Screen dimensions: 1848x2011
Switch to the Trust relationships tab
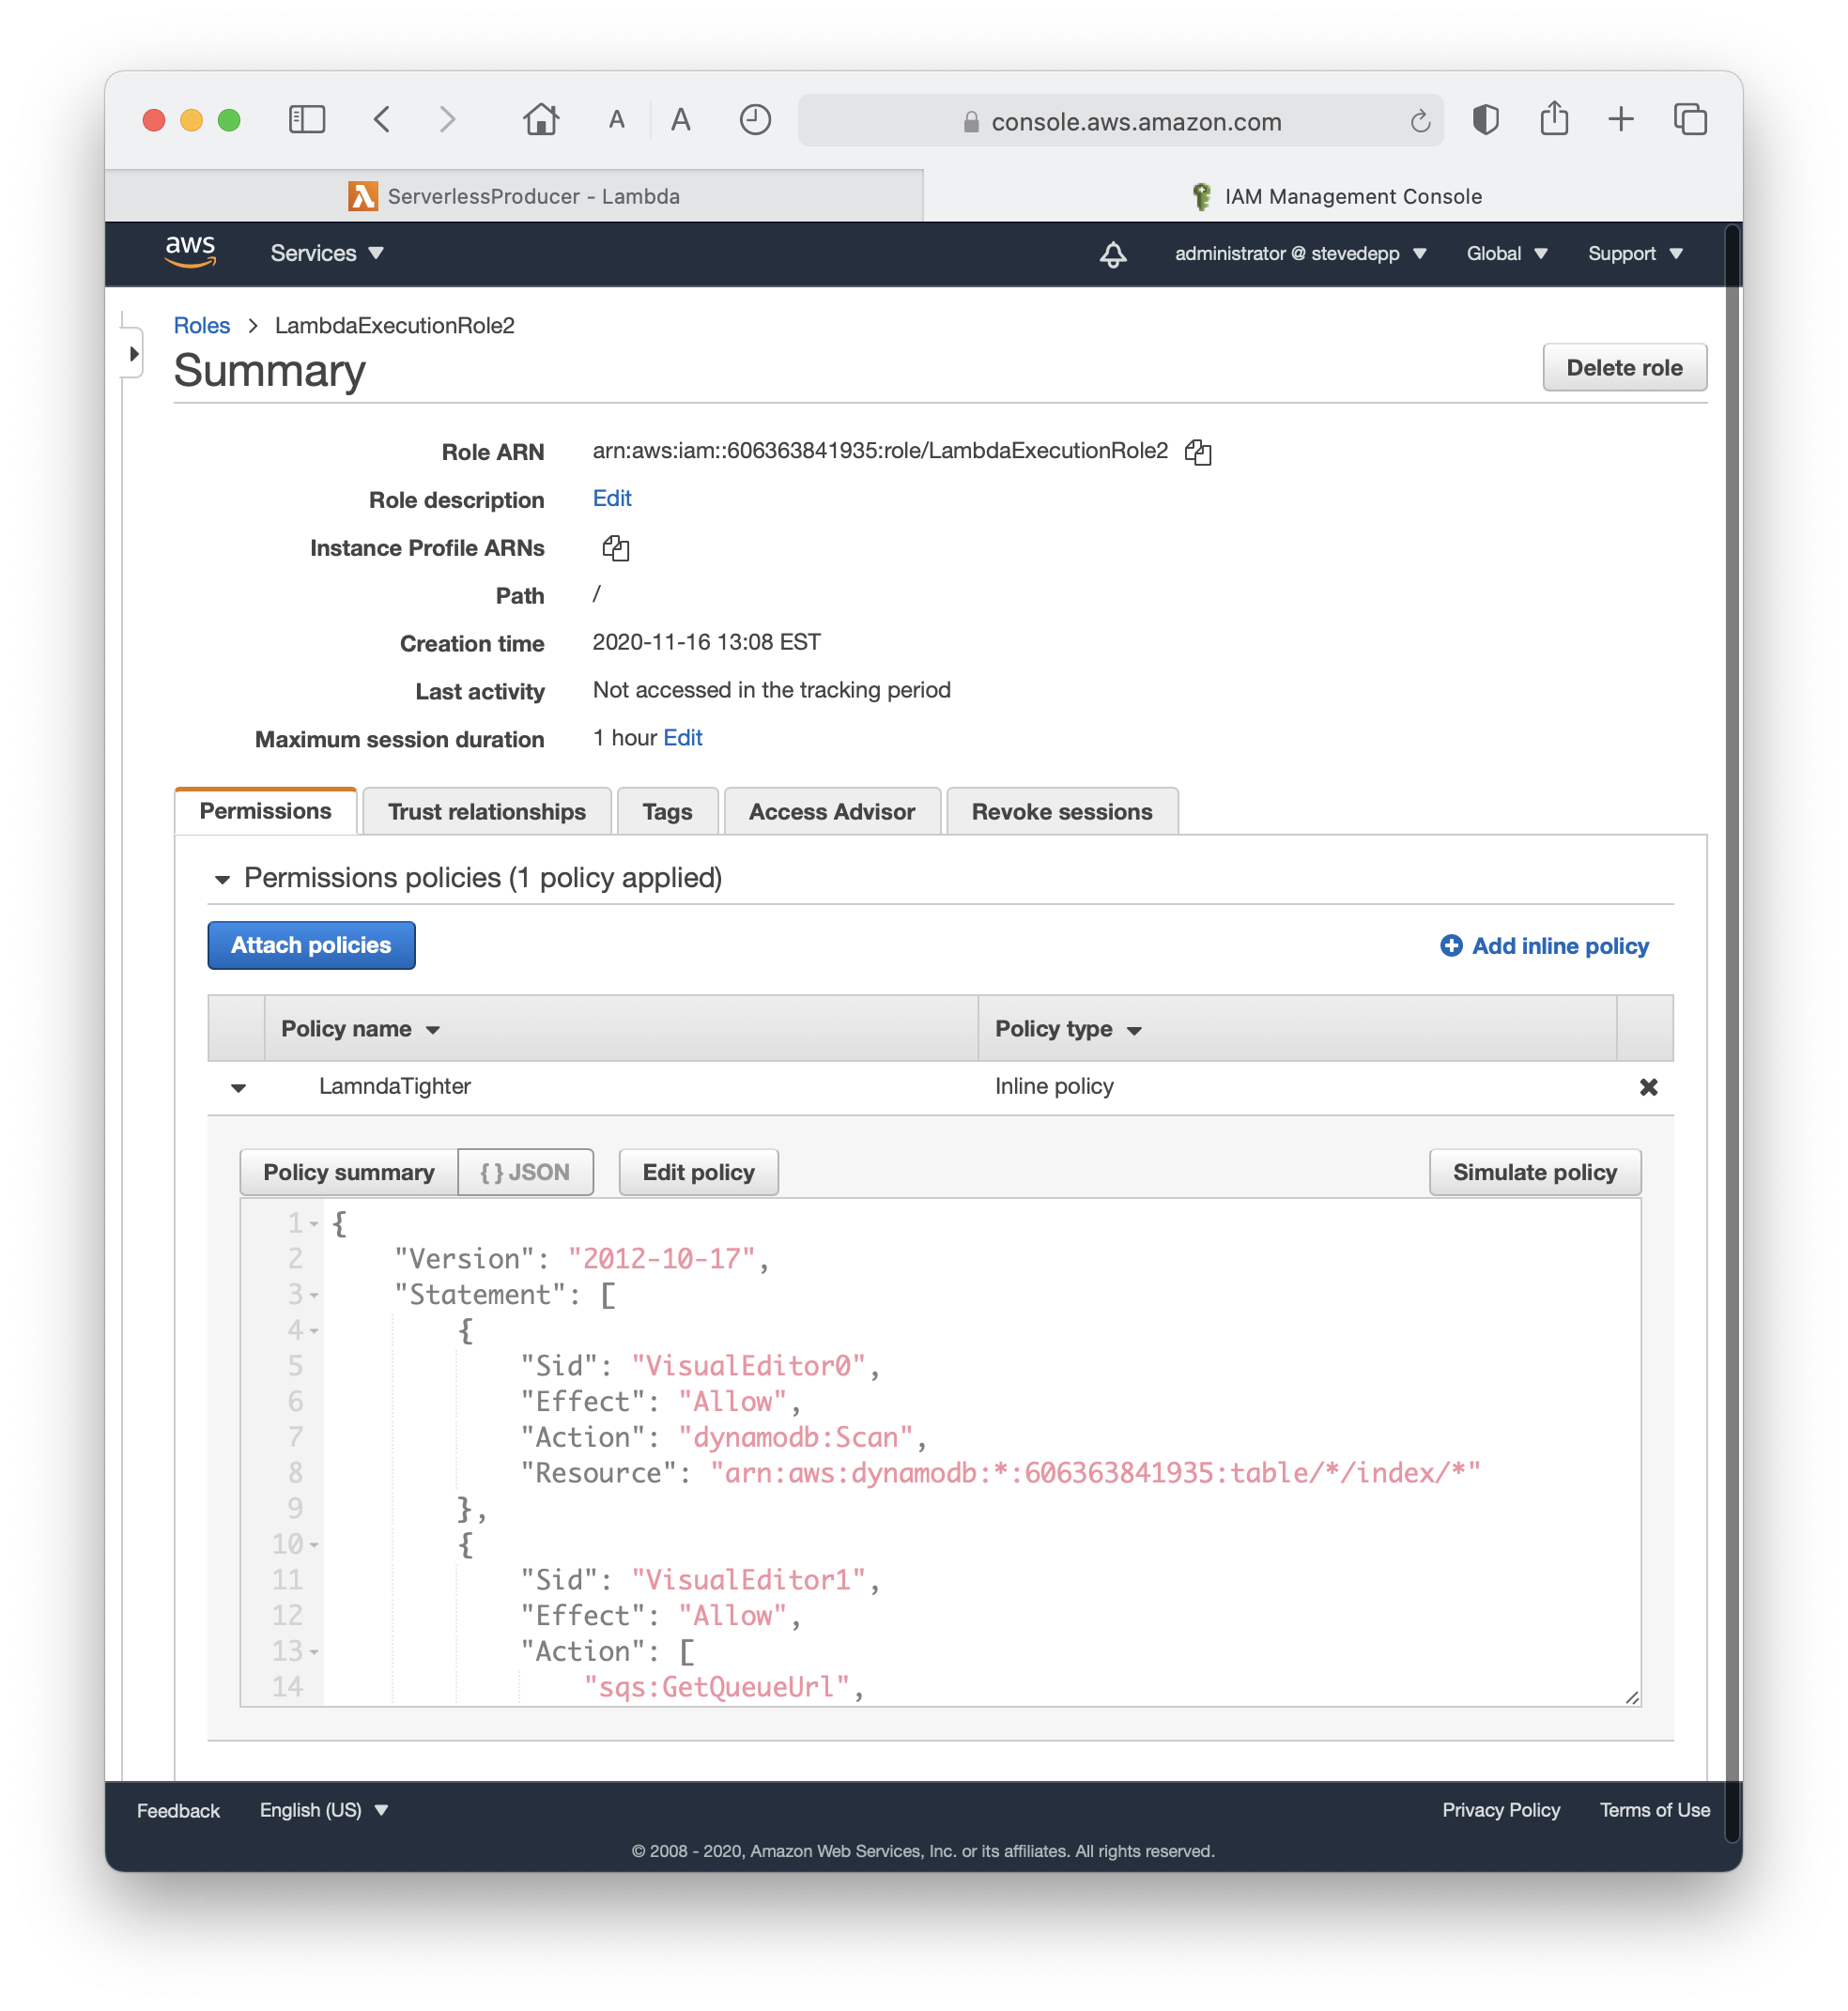[x=486, y=811]
